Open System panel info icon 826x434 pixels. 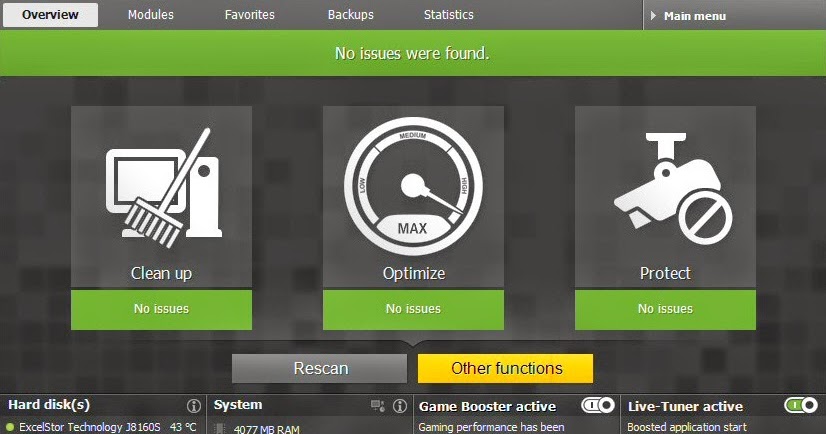click(400, 406)
